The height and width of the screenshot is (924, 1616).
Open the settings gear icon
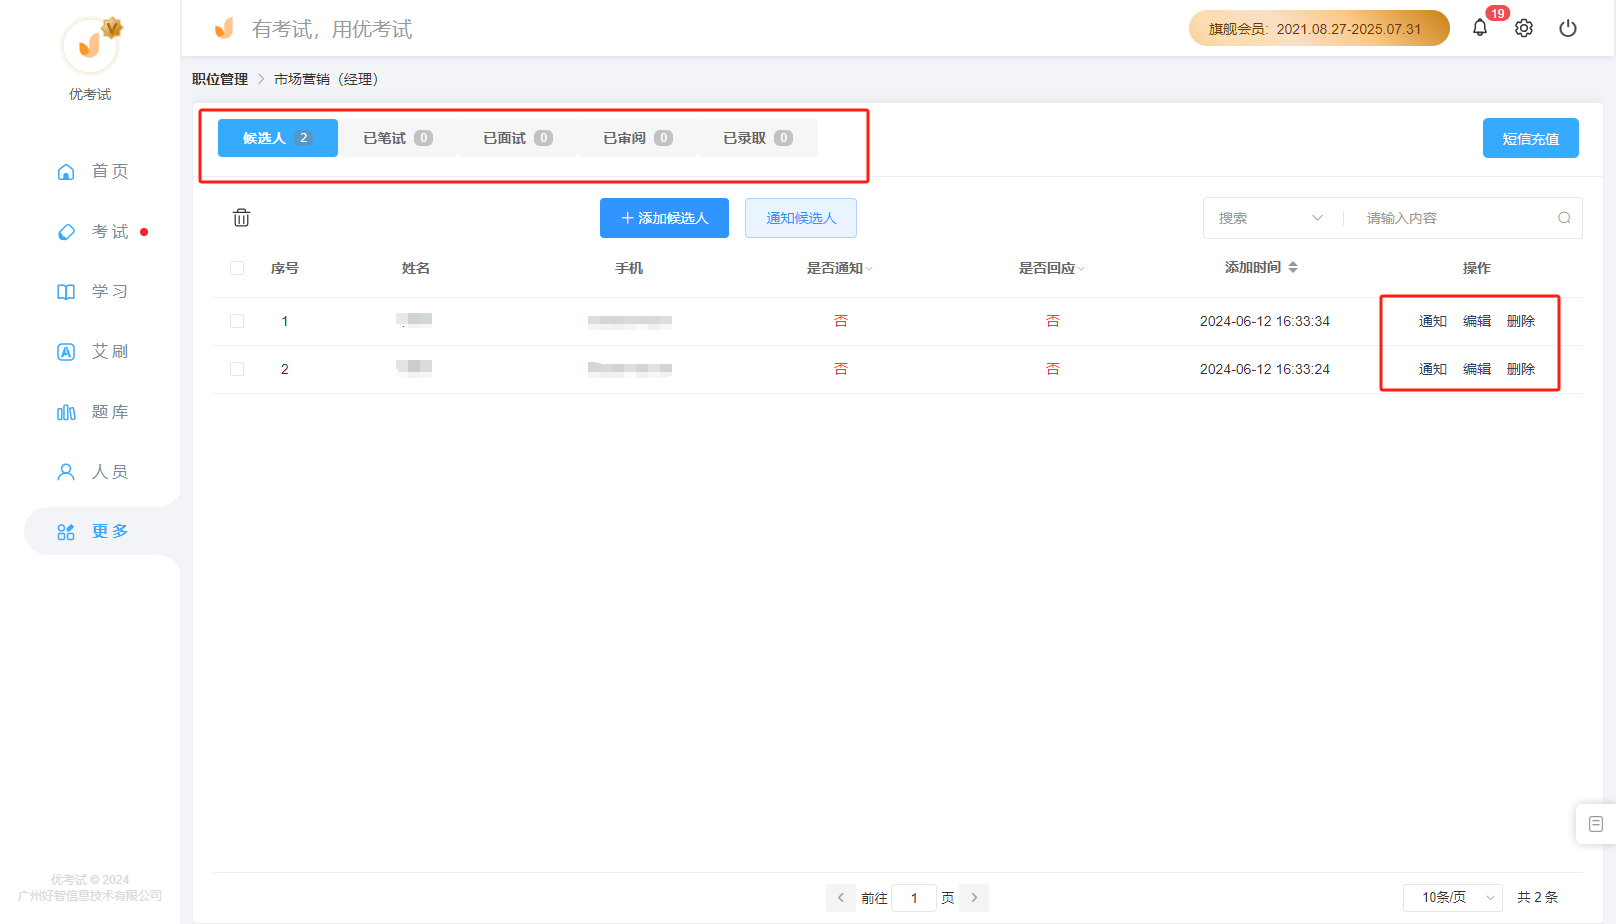click(x=1523, y=28)
